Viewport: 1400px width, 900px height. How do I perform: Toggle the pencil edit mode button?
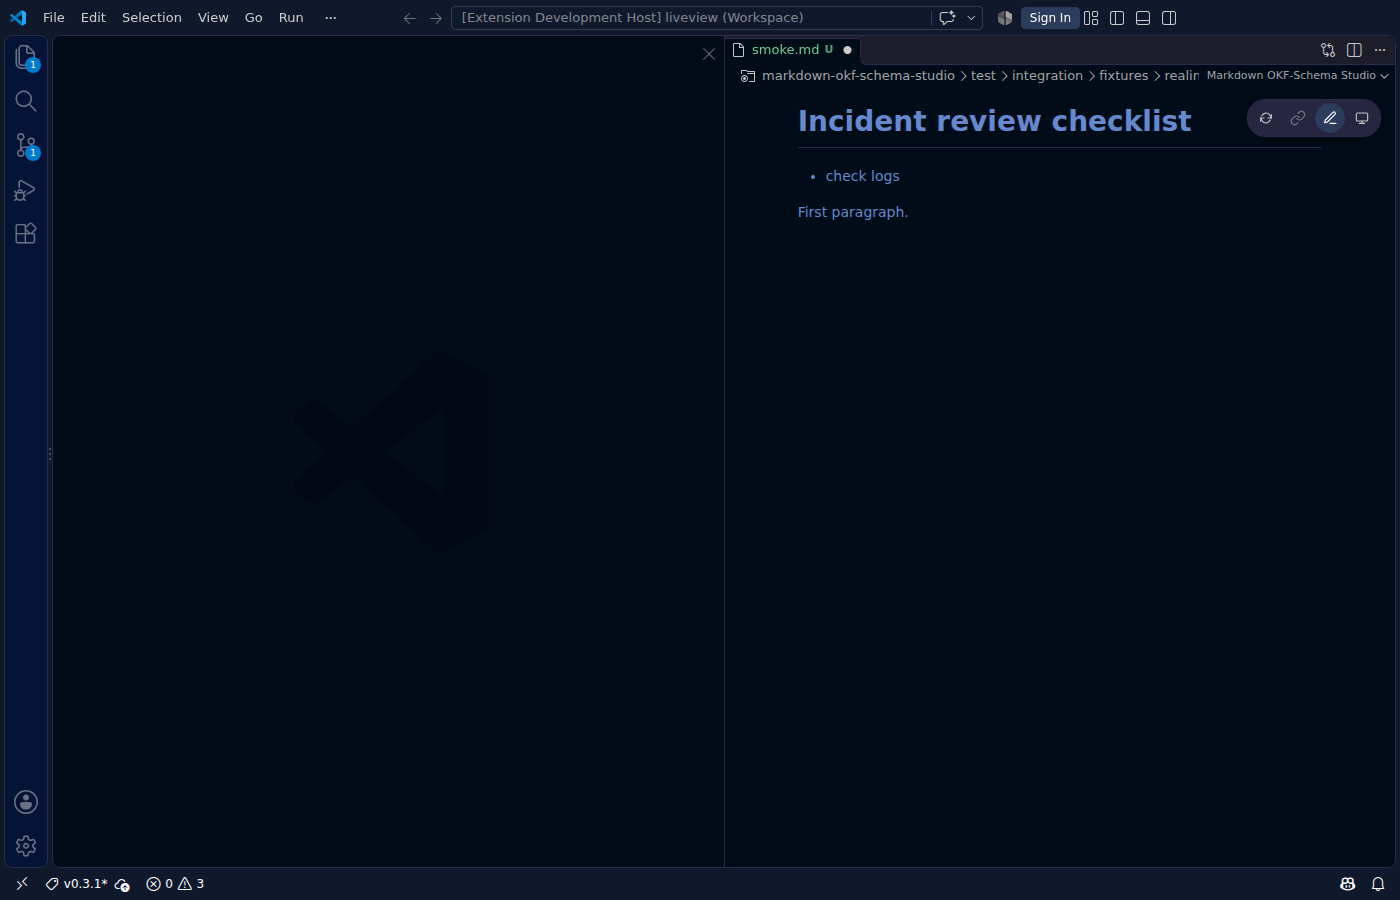point(1330,118)
